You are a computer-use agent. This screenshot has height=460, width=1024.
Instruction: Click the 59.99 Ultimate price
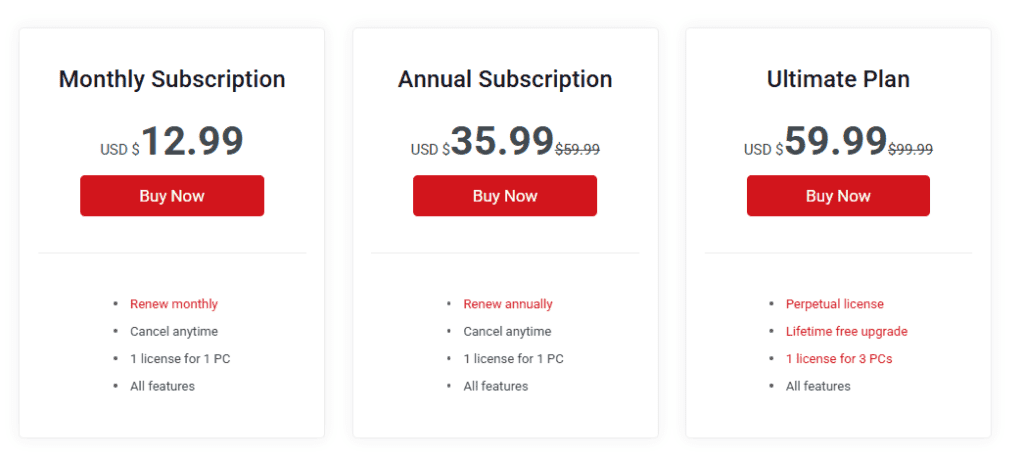point(836,141)
